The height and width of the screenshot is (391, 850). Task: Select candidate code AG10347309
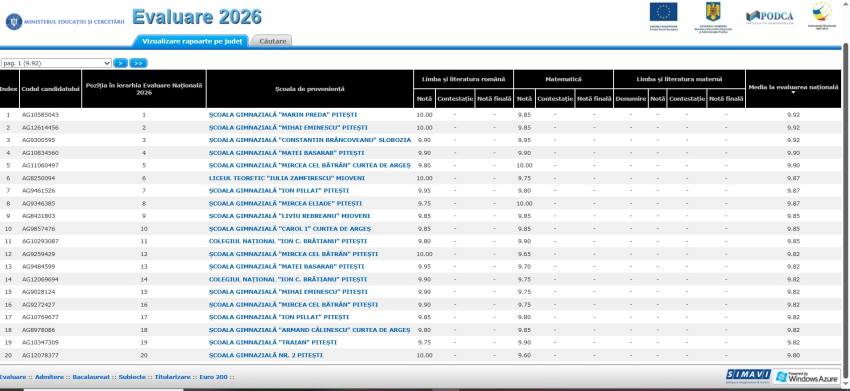pos(40,343)
